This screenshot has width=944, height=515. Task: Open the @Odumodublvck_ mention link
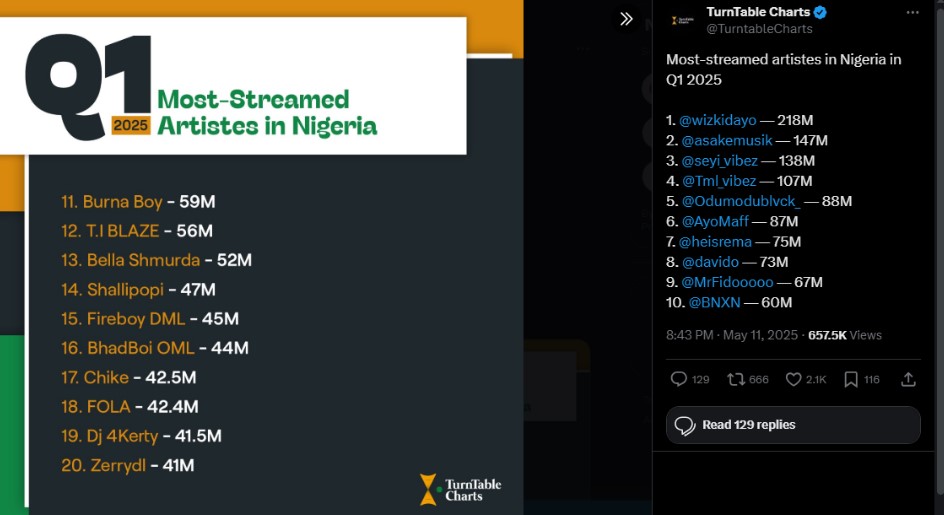(741, 202)
